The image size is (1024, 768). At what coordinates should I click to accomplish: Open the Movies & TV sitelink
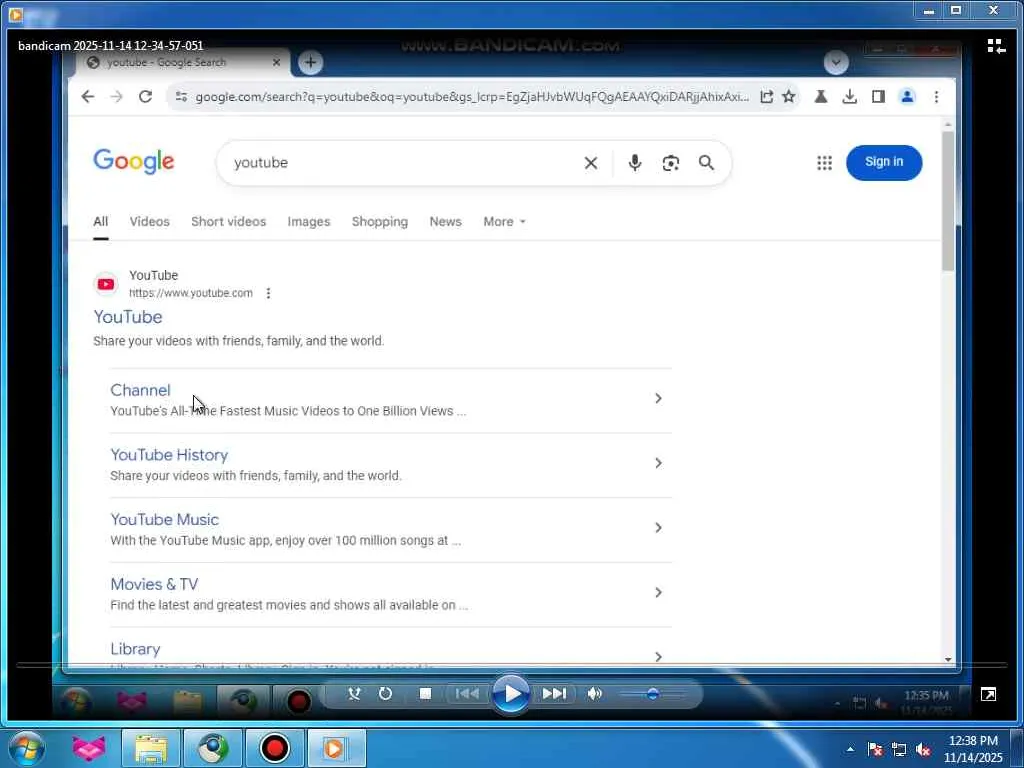click(154, 584)
